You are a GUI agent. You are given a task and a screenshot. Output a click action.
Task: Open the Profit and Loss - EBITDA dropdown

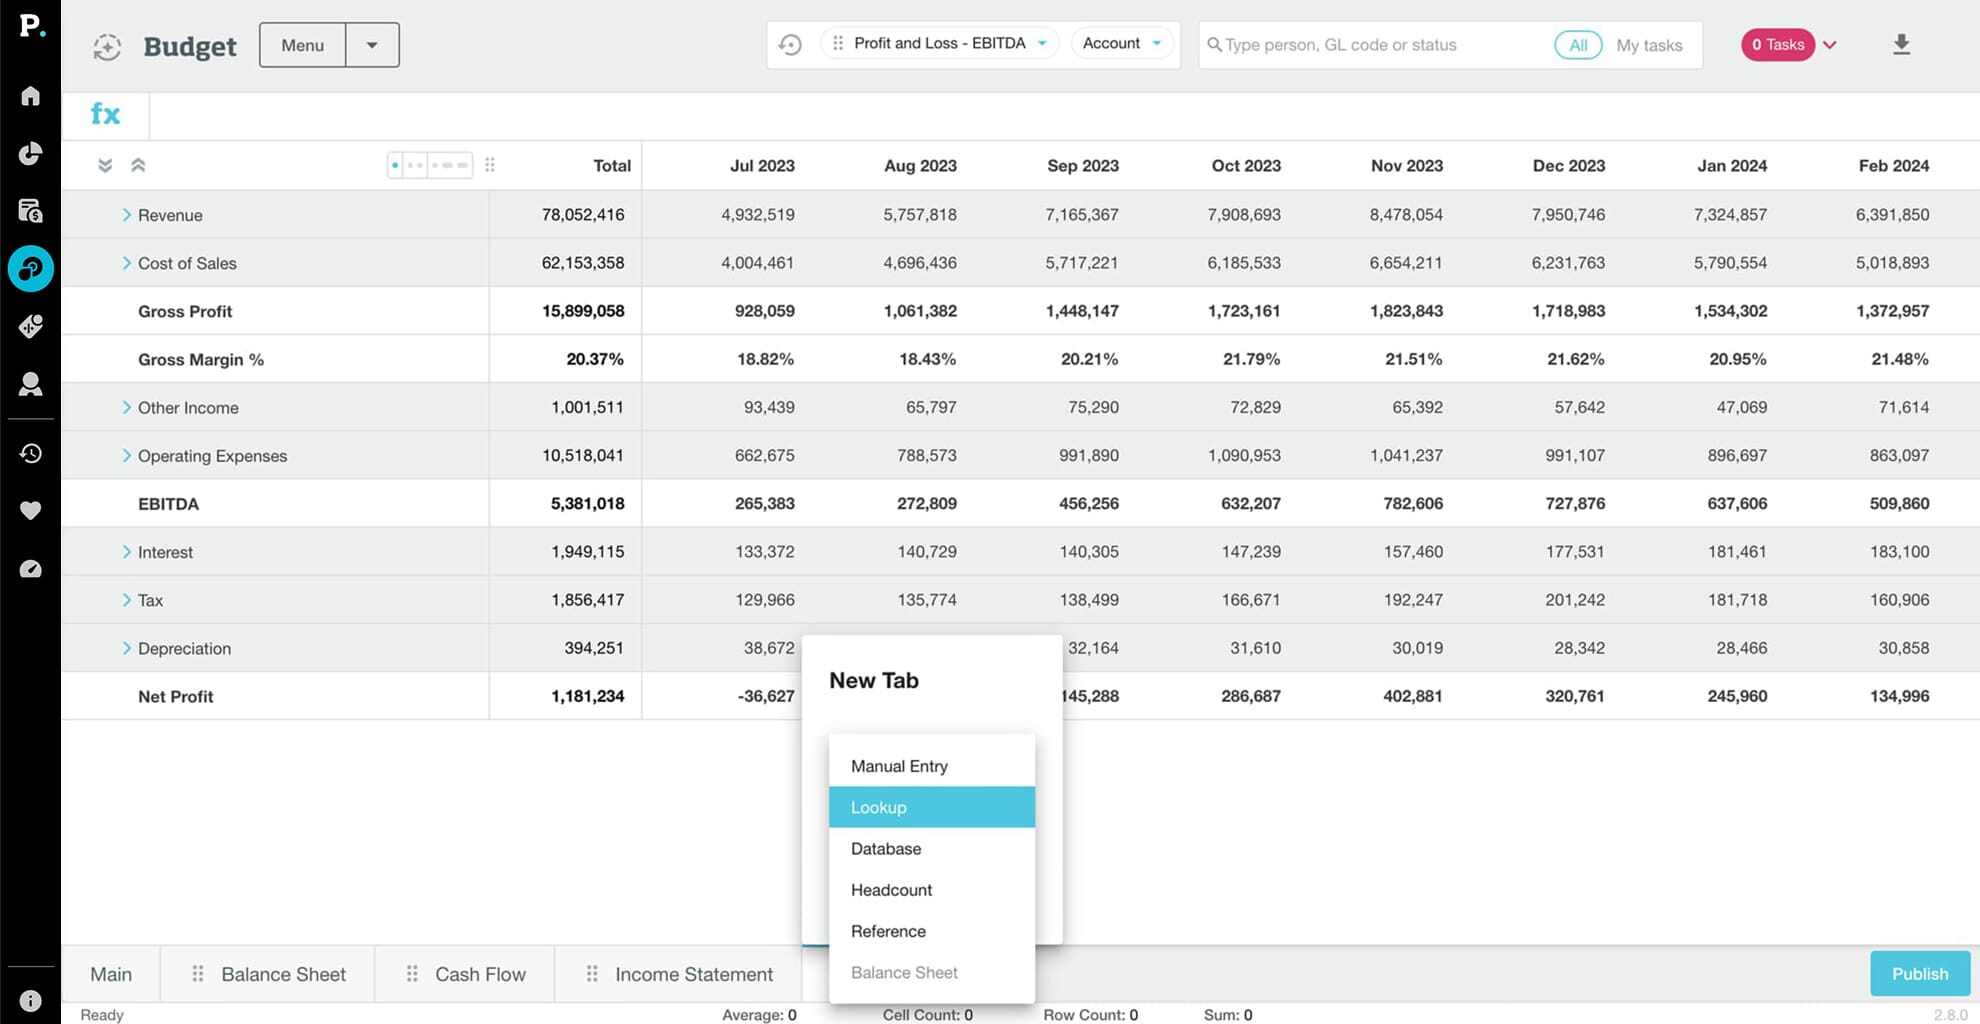tap(939, 44)
